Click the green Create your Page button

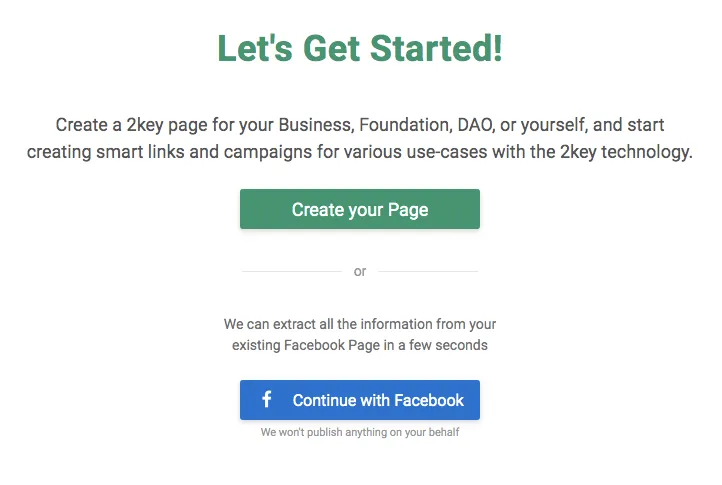click(x=360, y=209)
